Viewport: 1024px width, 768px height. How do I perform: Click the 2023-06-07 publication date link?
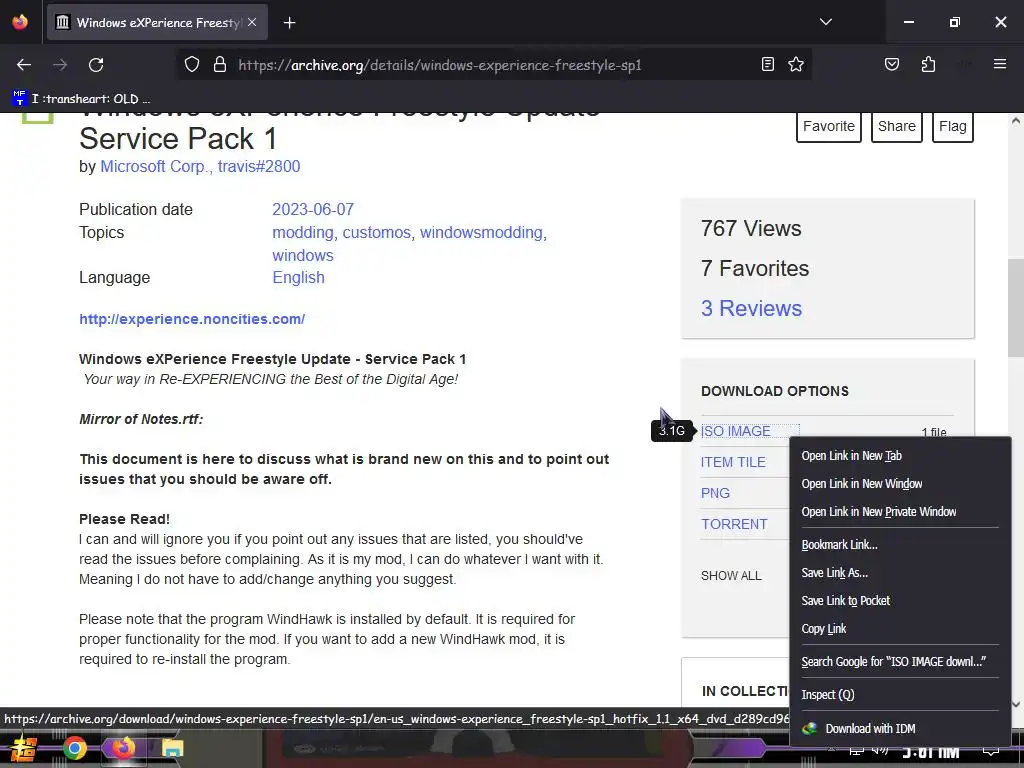(313, 210)
